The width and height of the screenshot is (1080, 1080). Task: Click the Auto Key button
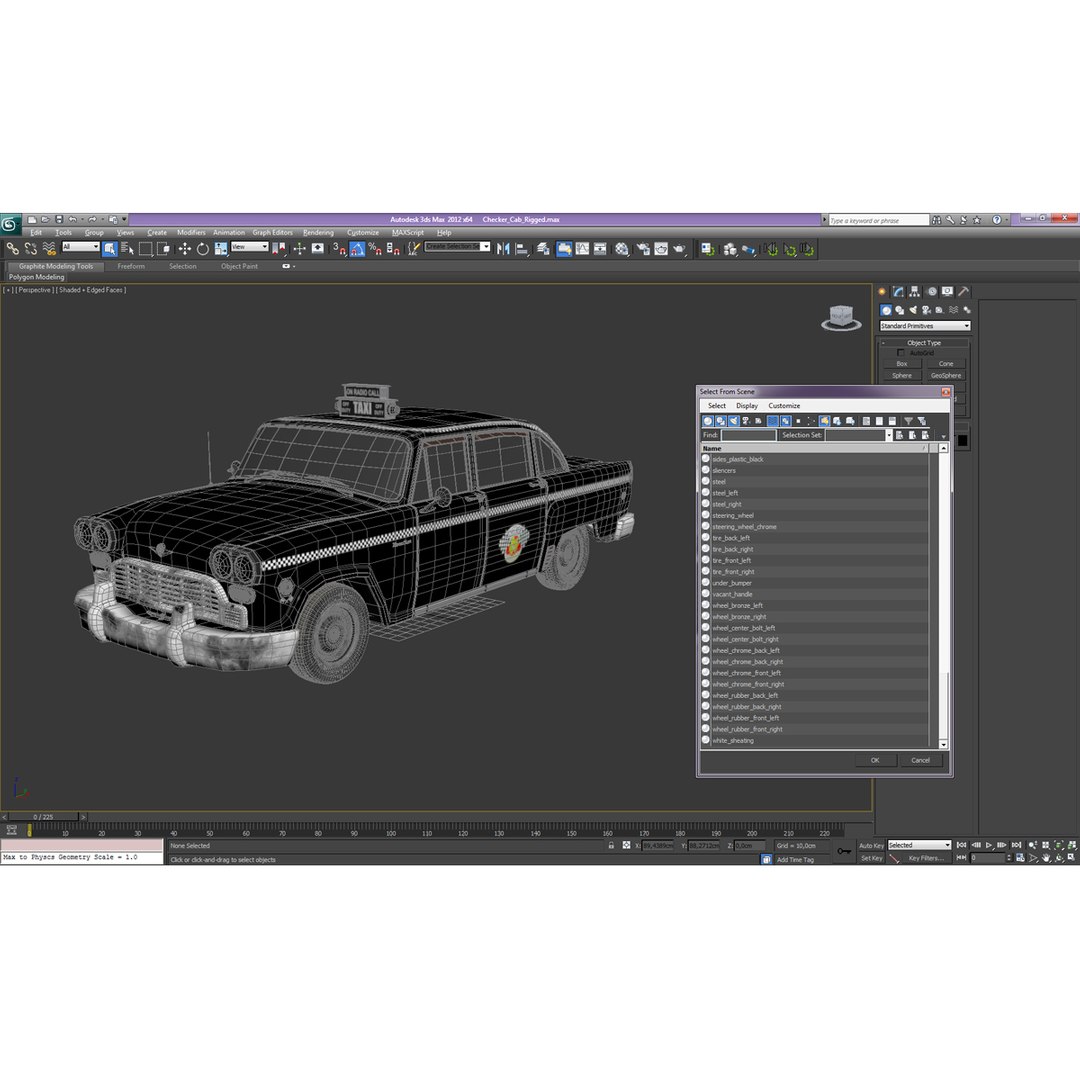871,846
